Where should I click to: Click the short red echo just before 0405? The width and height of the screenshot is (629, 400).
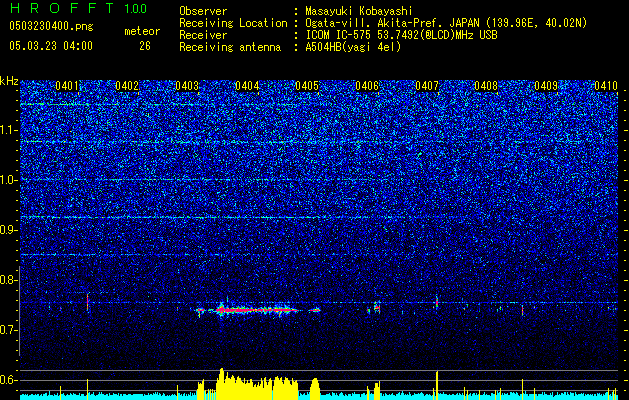coord(315,310)
